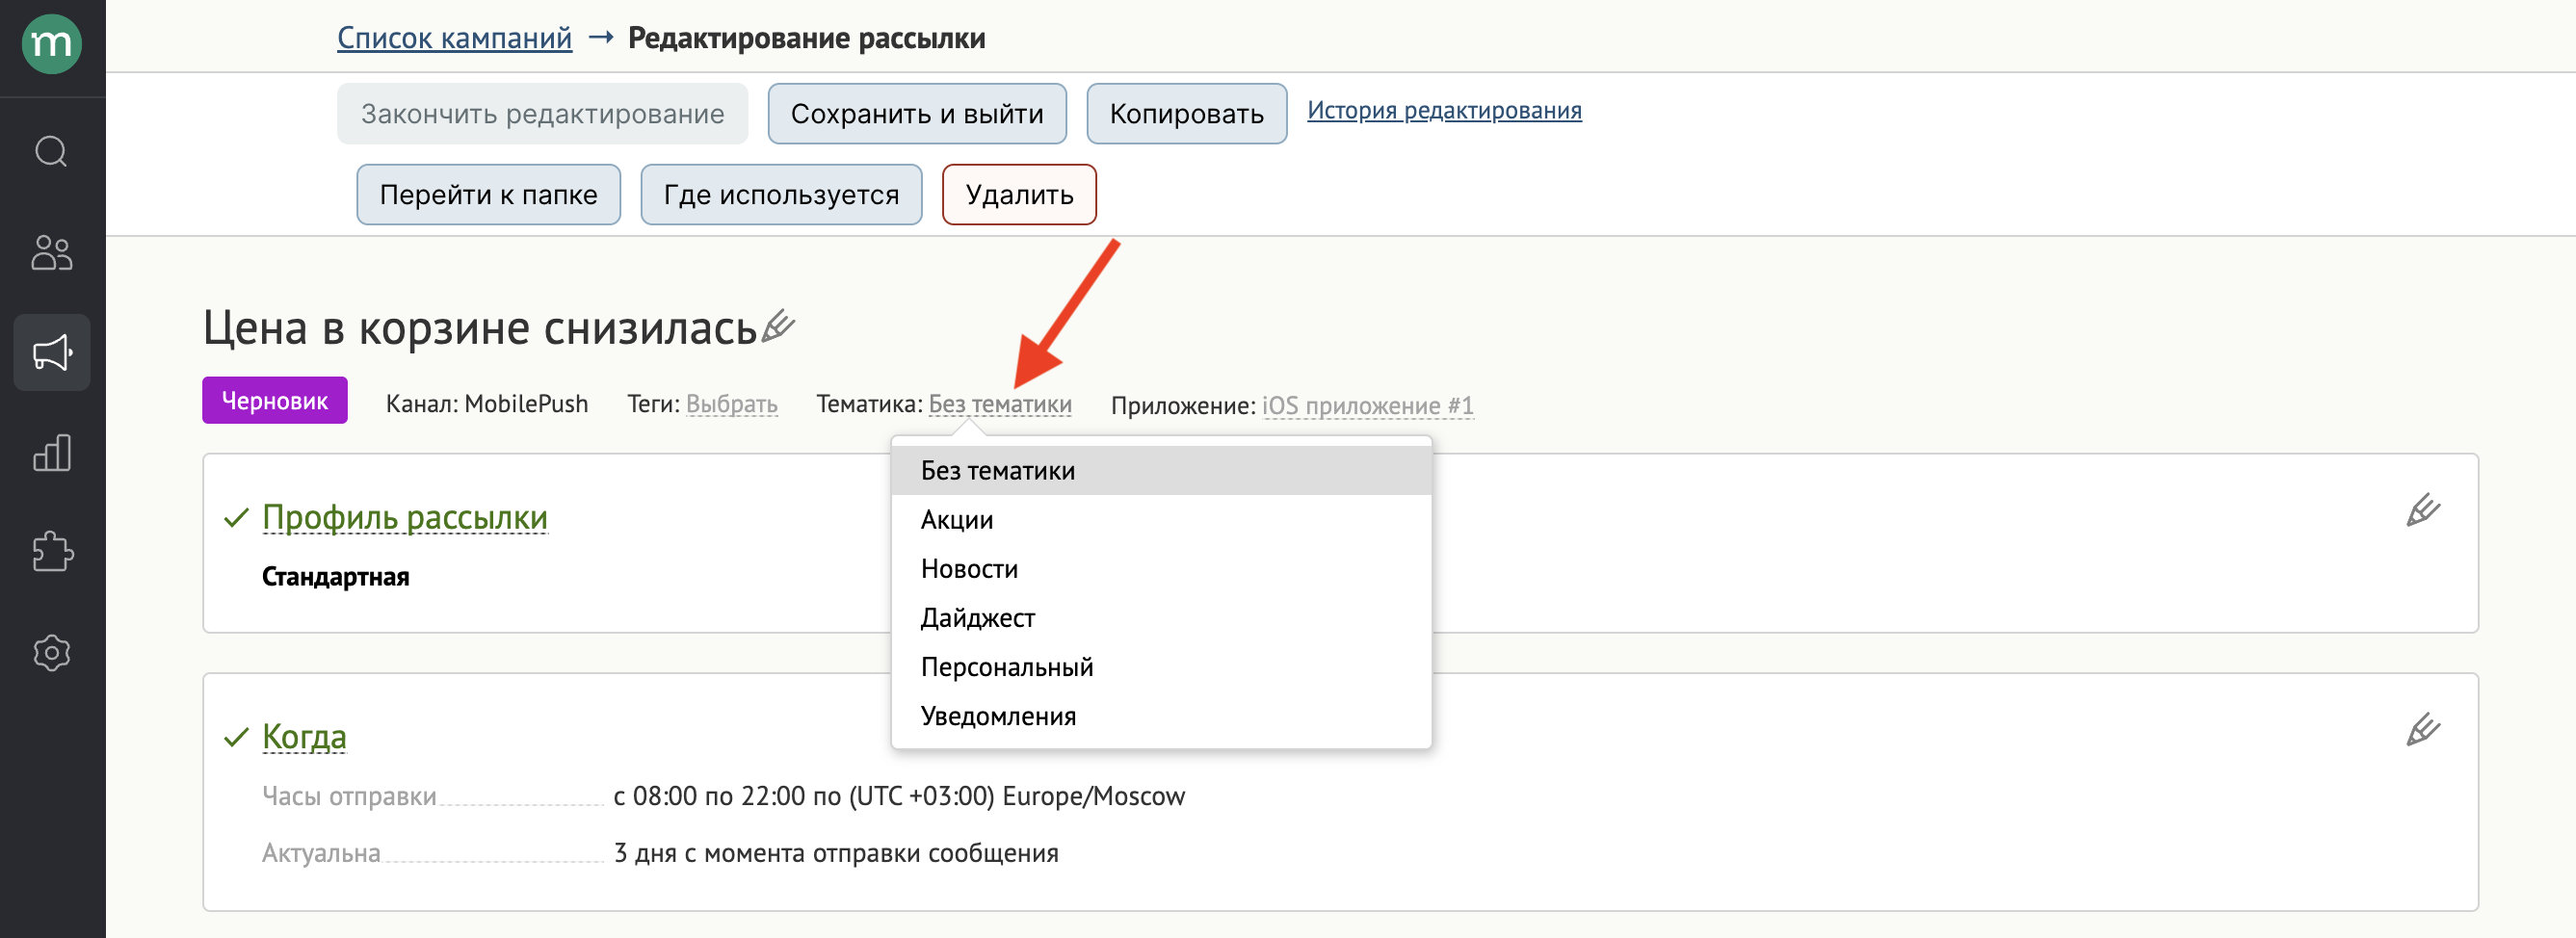Click the Канал: MobilePush text
2576x938 pixels.
pos(487,404)
